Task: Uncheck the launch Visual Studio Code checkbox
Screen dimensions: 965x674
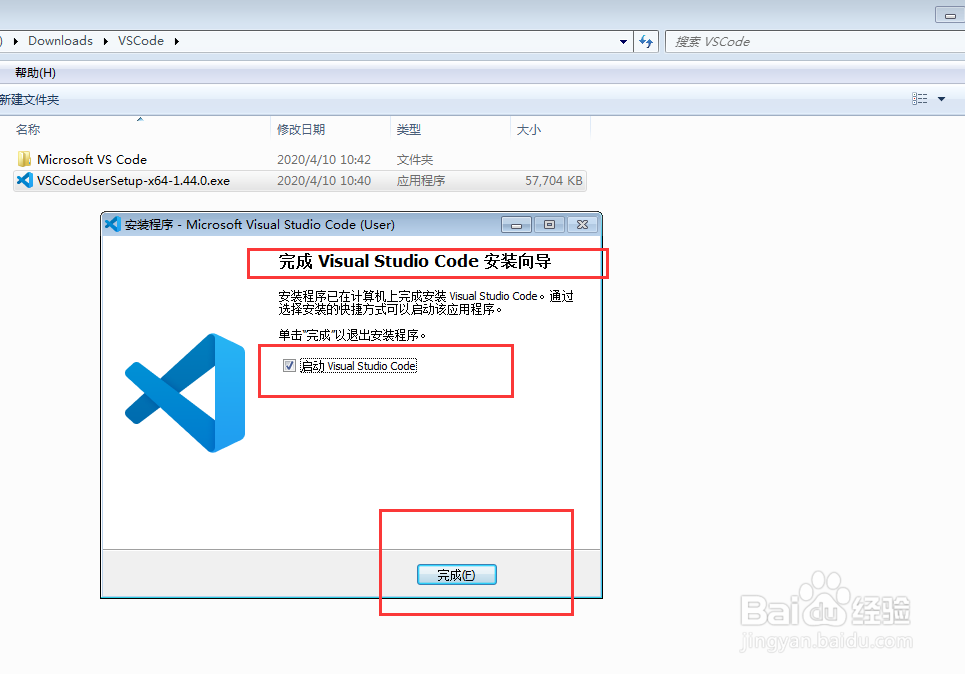Action: coord(289,366)
